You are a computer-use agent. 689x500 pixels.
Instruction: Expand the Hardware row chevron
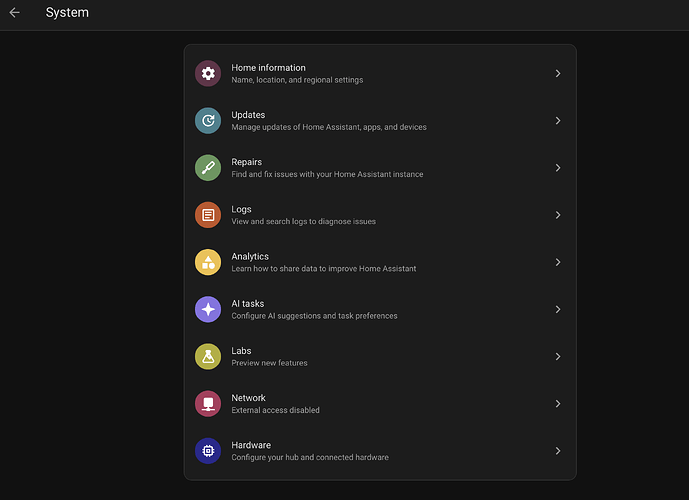click(x=558, y=451)
